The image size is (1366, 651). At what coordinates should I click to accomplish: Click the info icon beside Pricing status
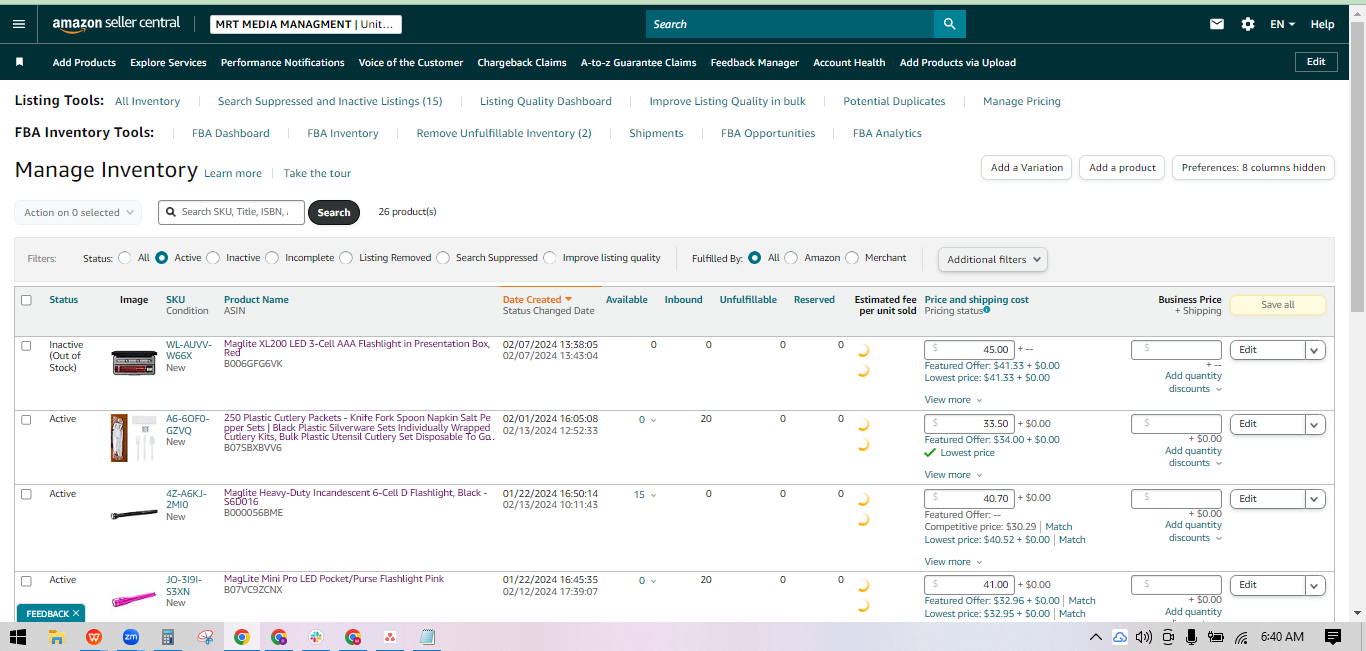click(987, 310)
